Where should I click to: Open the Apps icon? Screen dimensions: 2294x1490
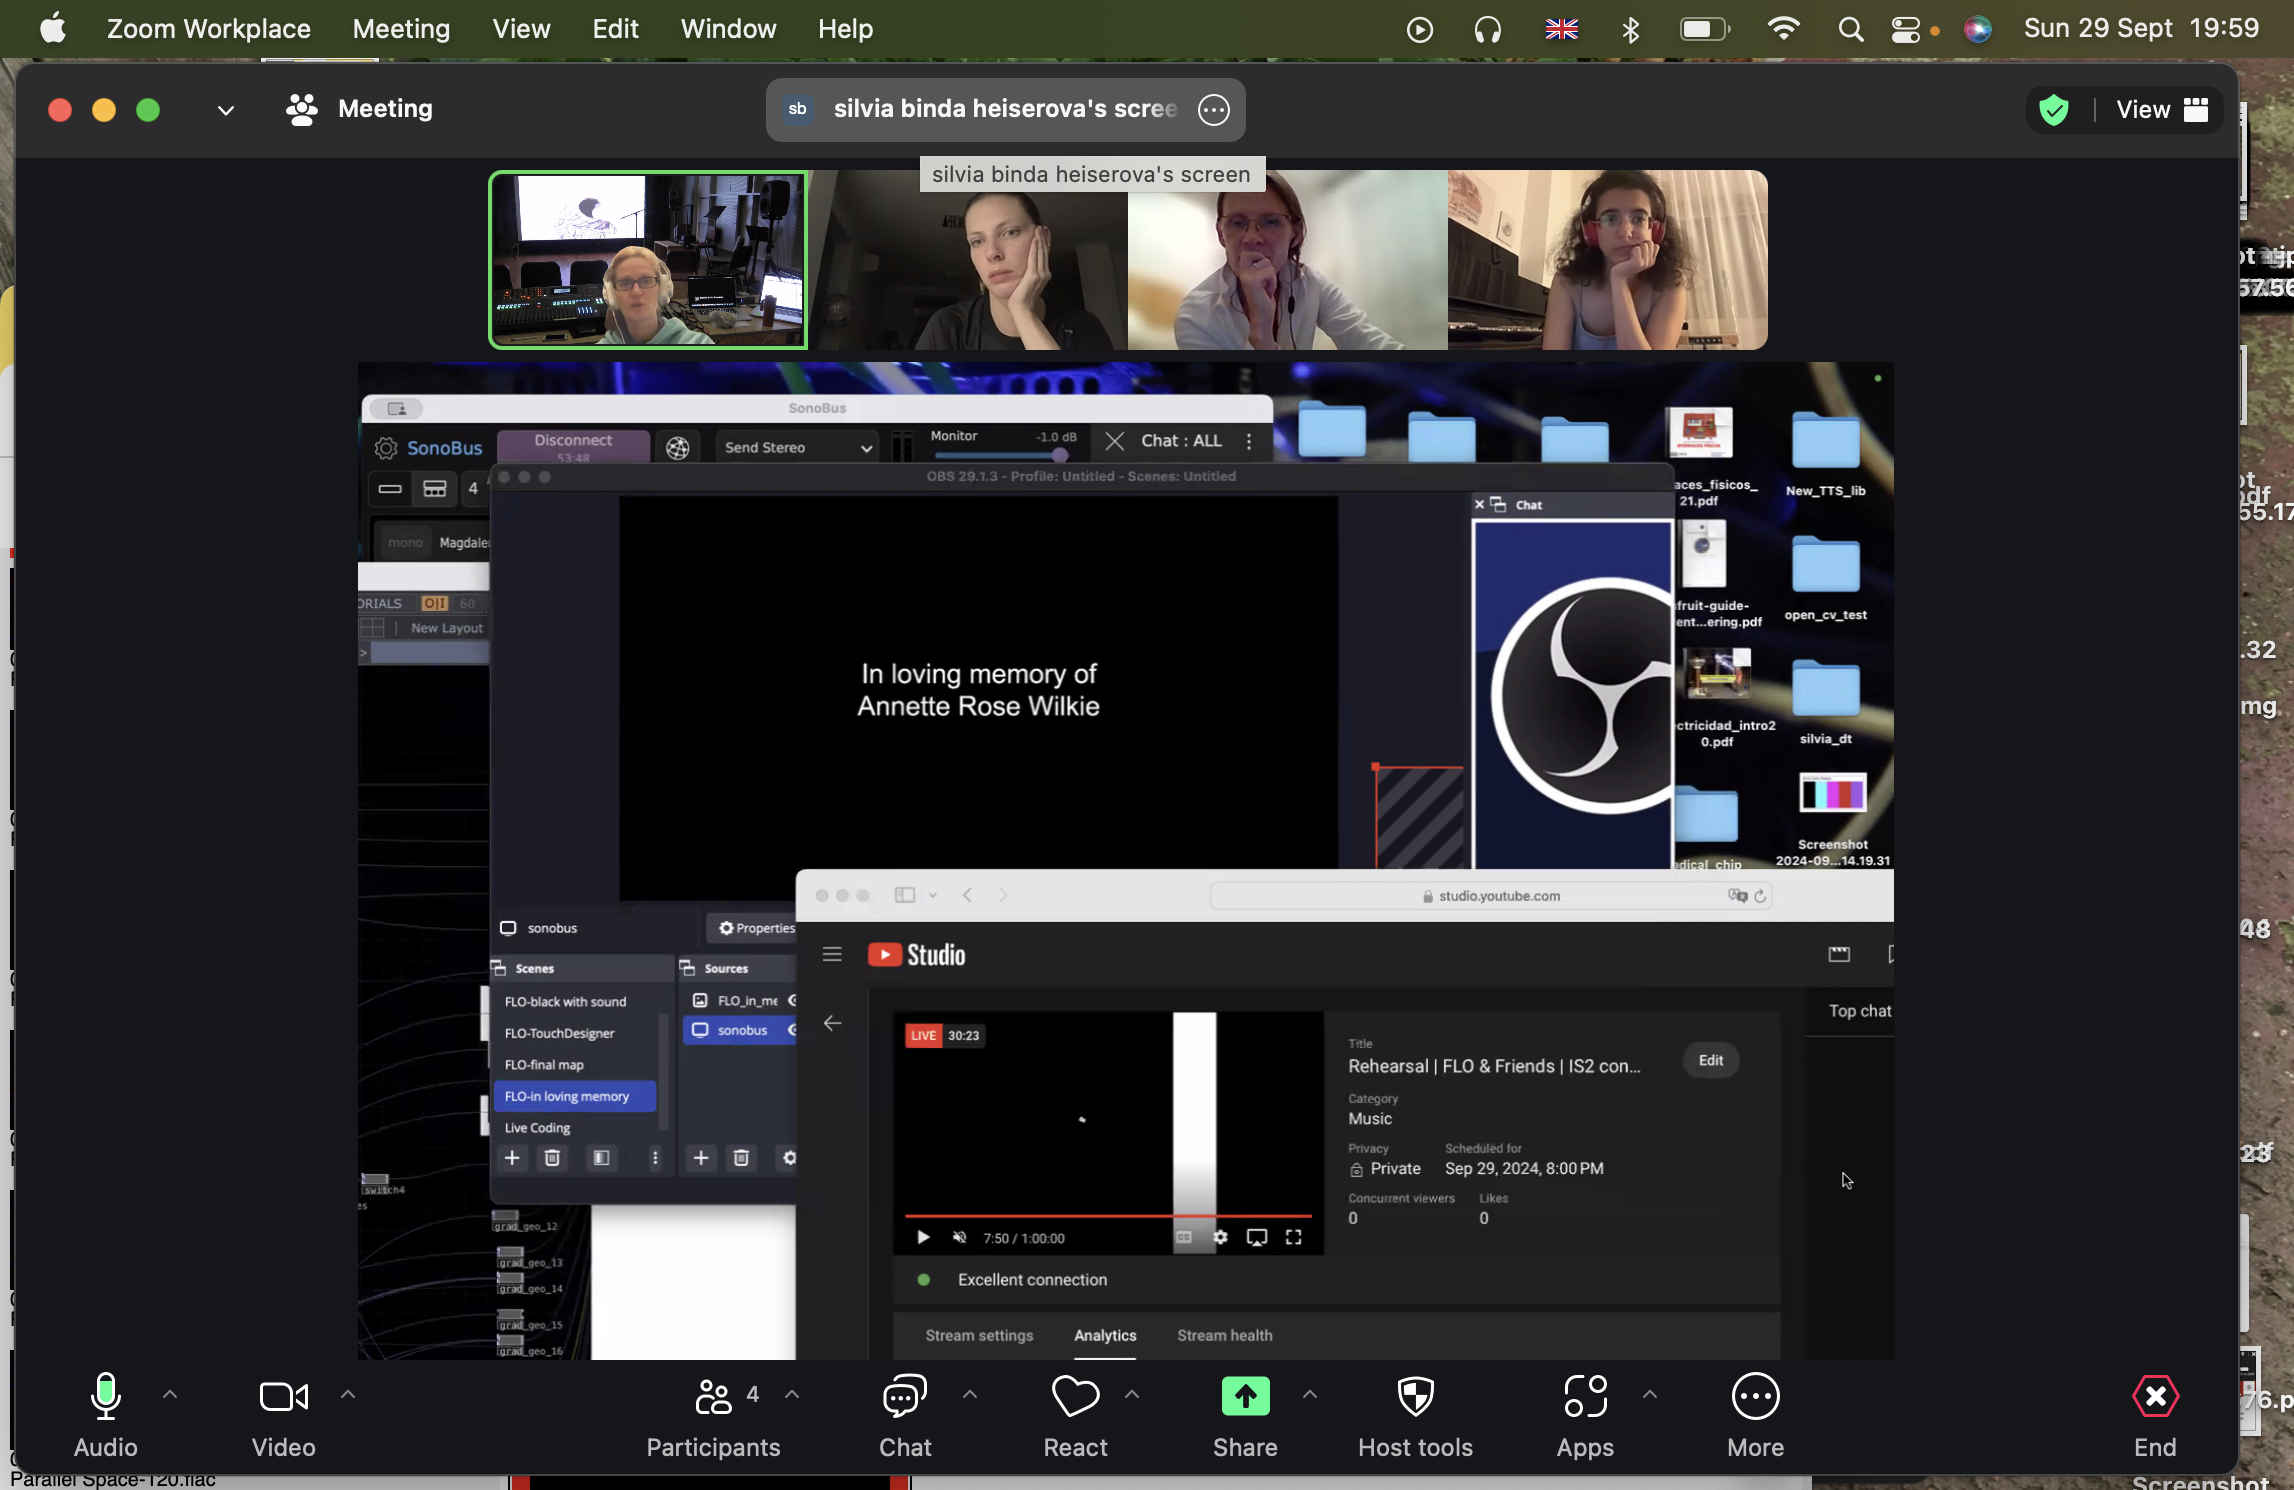(1585, 1397)
